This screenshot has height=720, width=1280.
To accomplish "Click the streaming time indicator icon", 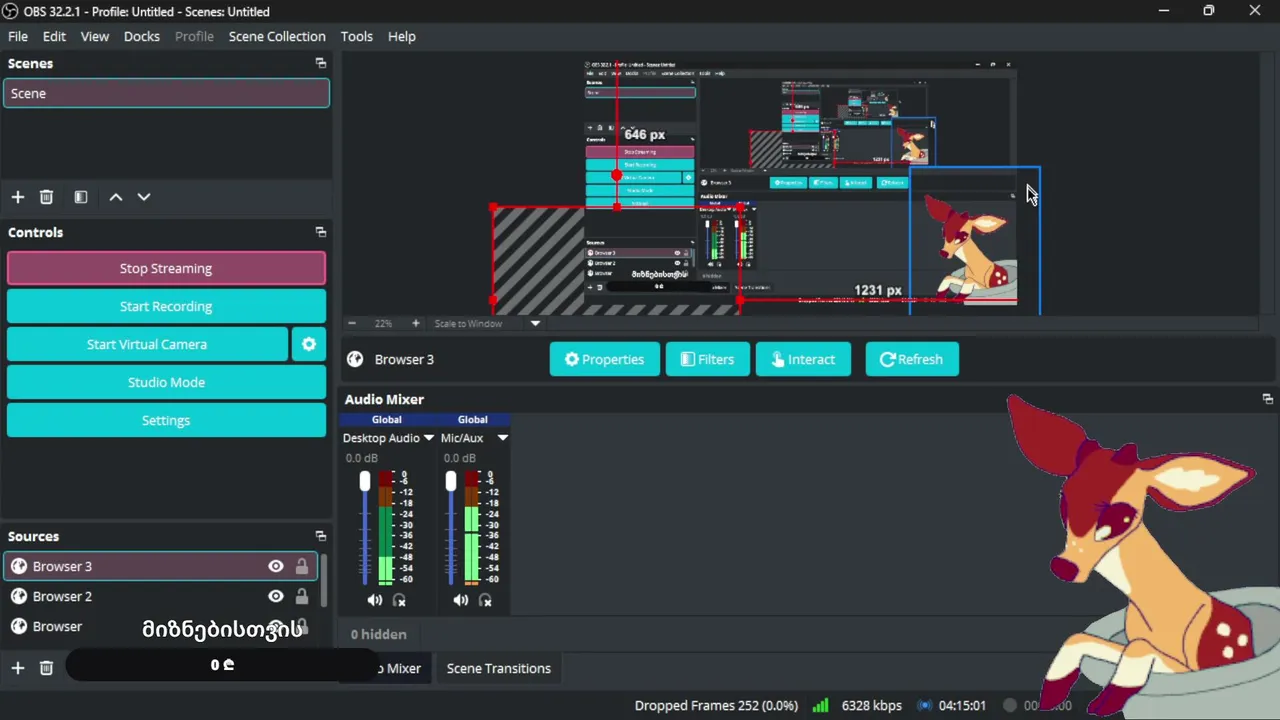I will click(x=925, y=705).
